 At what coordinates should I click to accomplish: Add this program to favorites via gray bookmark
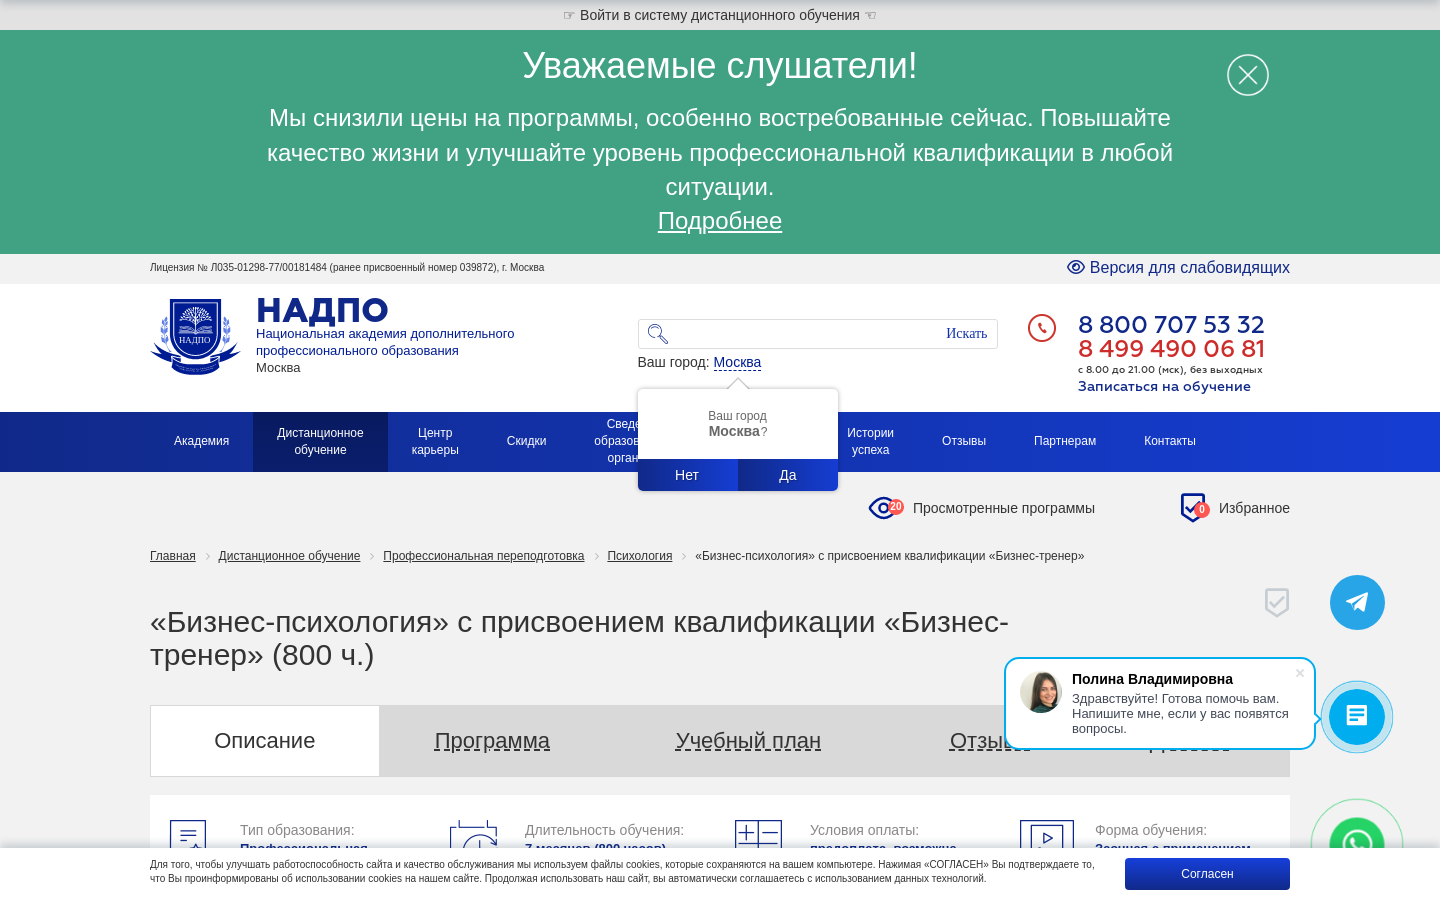pyautogui.click(x=1277, y=602)
